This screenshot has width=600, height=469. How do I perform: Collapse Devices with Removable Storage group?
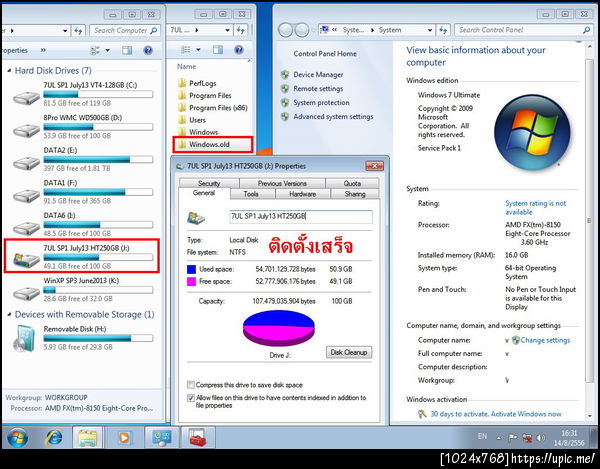tap(9, 314)
